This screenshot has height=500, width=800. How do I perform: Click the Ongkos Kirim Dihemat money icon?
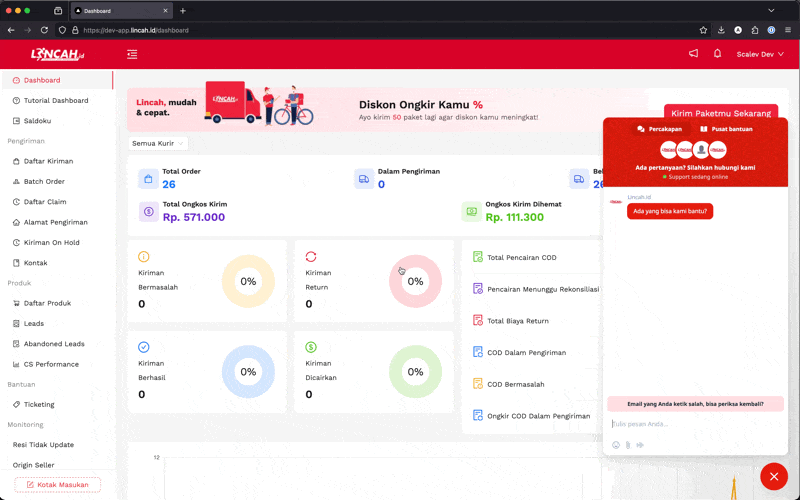[x=471, y=212]
